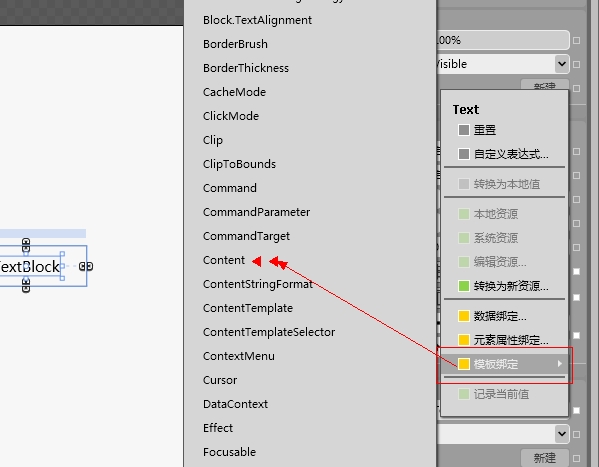Click the right margin link icon of TextBlock
The width and height of the screenshot is (599, 467).
click(86, 266)
